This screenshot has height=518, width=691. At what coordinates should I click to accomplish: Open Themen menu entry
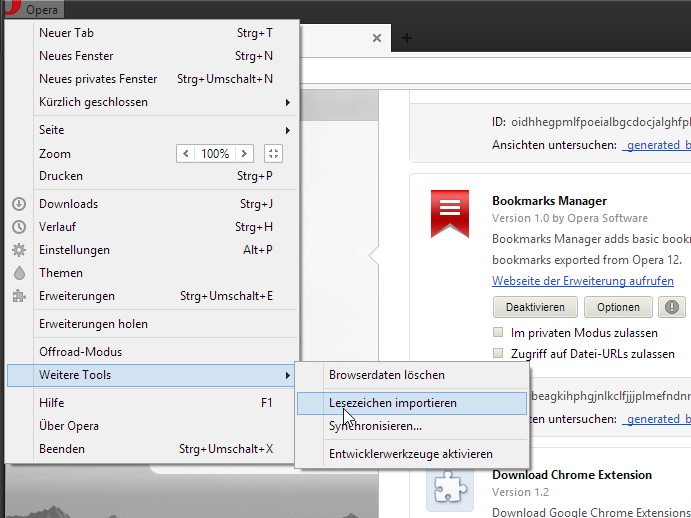pos(152,273)
